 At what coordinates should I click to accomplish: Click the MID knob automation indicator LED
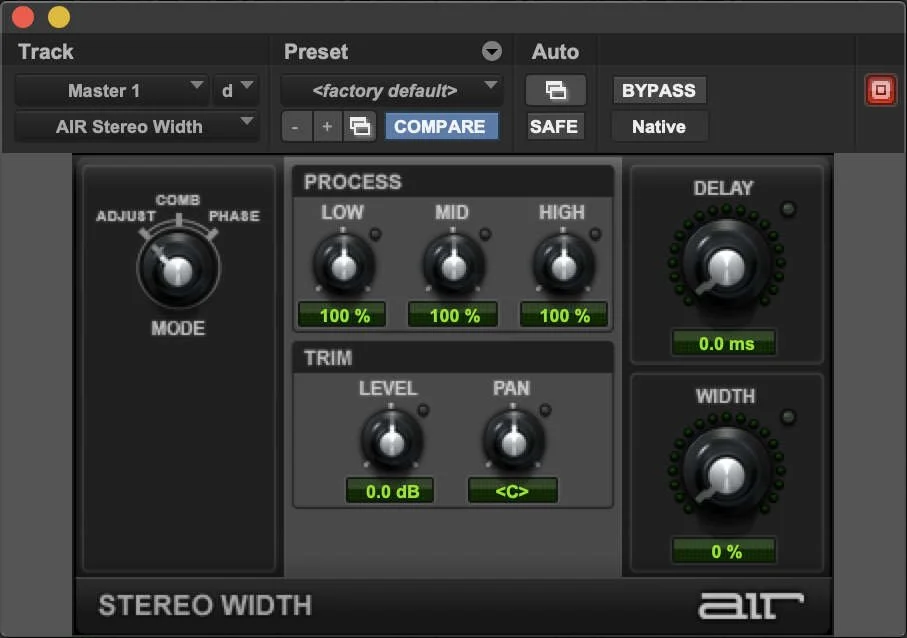pyautogui.click(x=485, y=234)
